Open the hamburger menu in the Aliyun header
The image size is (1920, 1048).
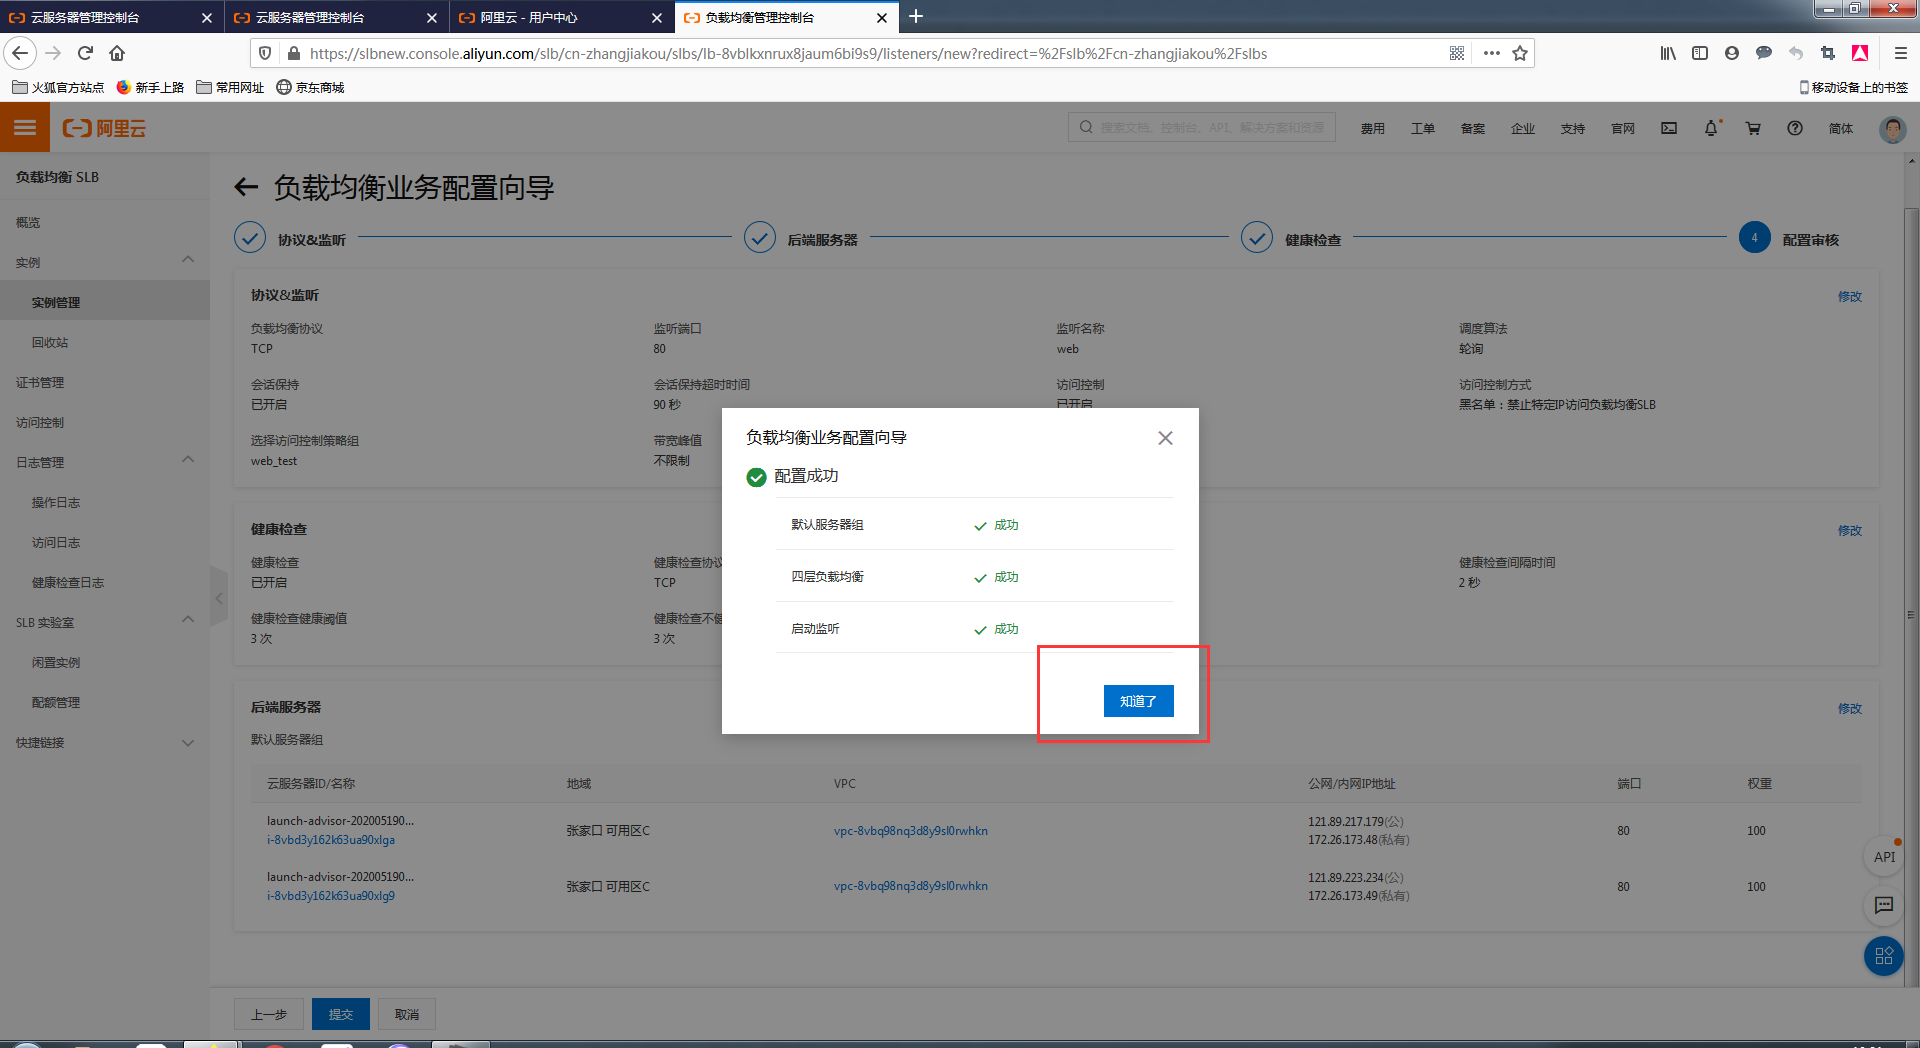point(25,128)
